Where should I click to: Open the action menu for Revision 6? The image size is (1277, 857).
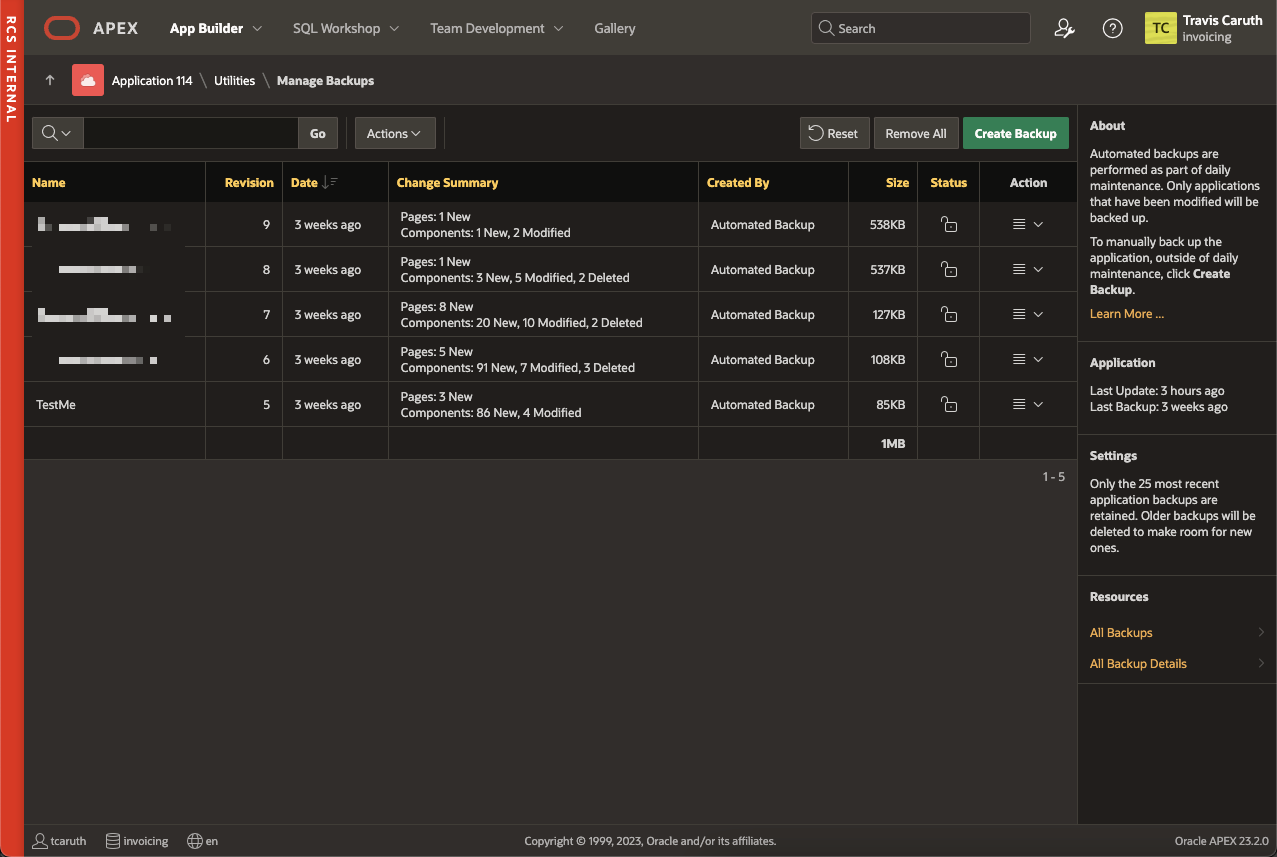[1028, 360]
